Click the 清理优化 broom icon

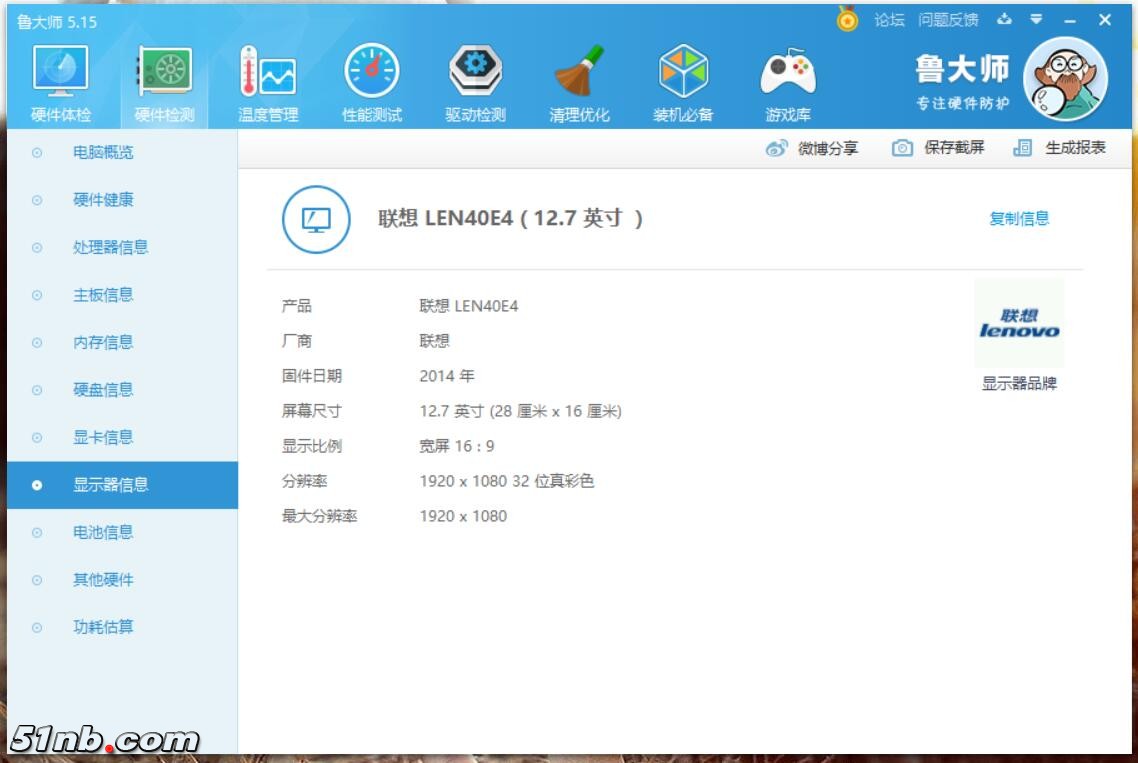click(x=579, y=74)
